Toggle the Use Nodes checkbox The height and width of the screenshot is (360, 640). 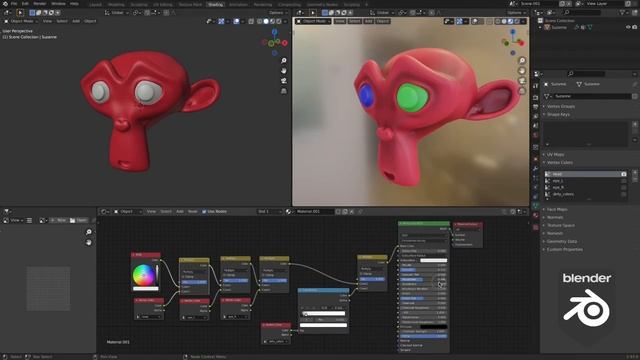204,211
